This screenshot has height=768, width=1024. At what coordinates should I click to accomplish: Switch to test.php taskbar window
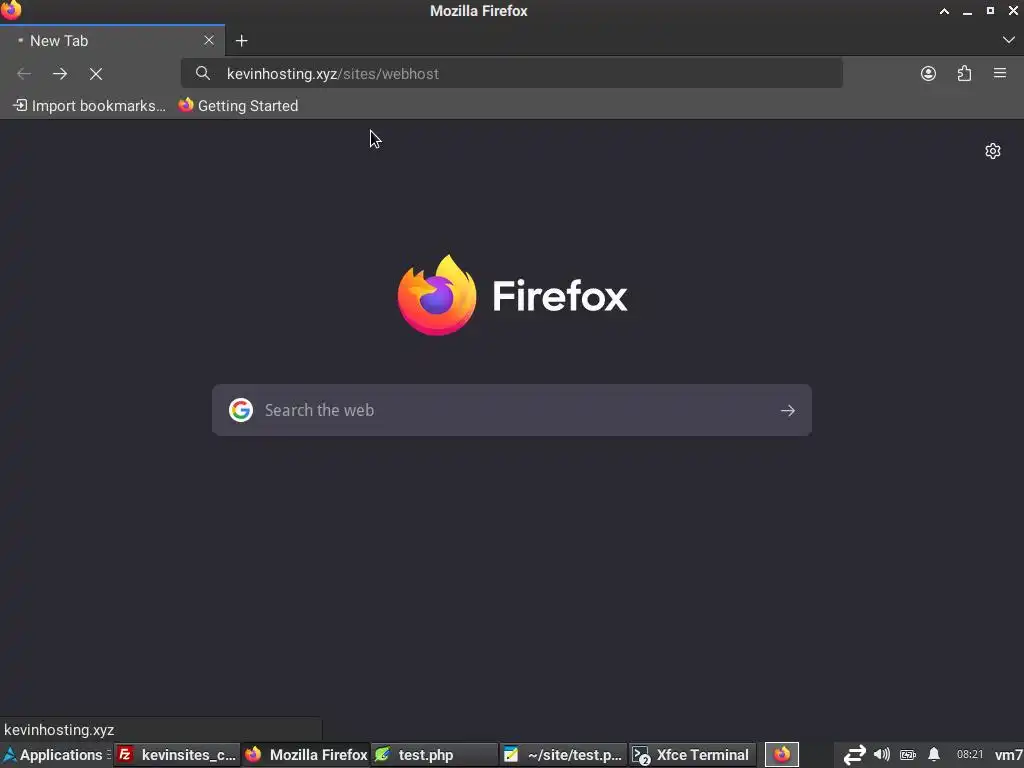pyautogui.click(x=434, y=755)
